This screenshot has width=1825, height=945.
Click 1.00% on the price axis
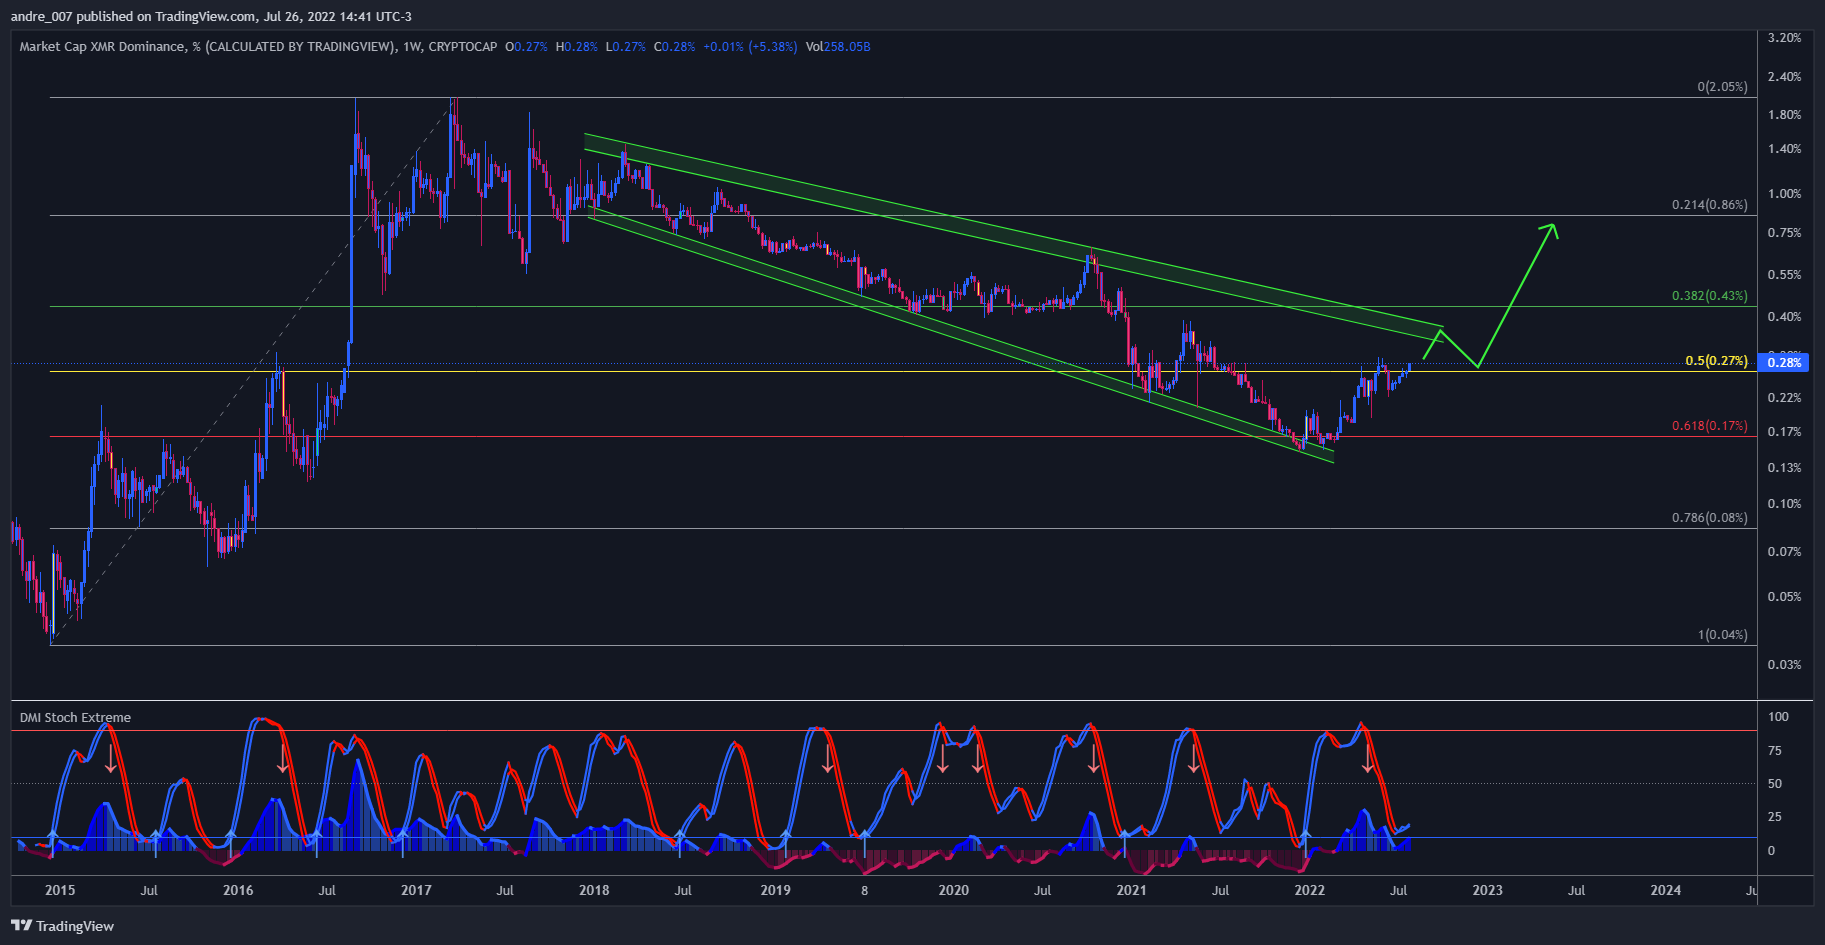[1785, 193]
